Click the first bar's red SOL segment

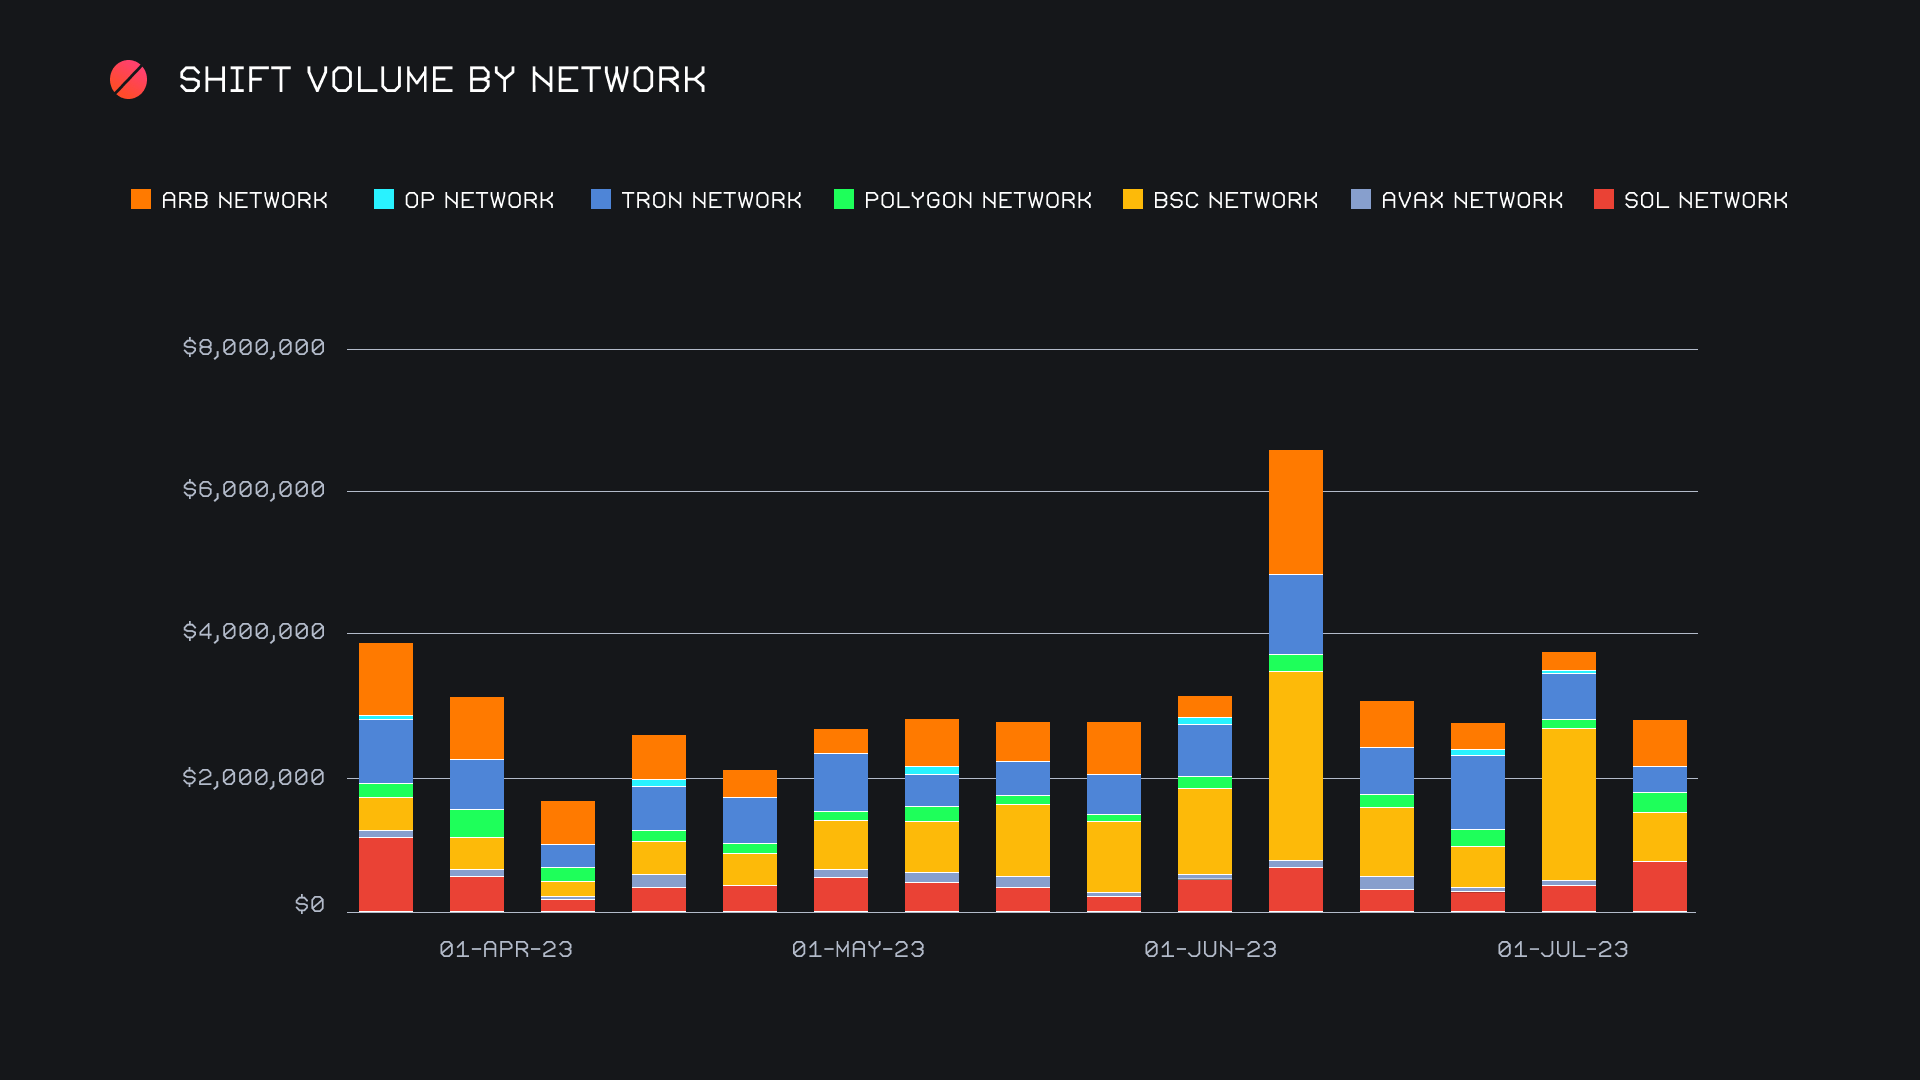tap(386, 874)
